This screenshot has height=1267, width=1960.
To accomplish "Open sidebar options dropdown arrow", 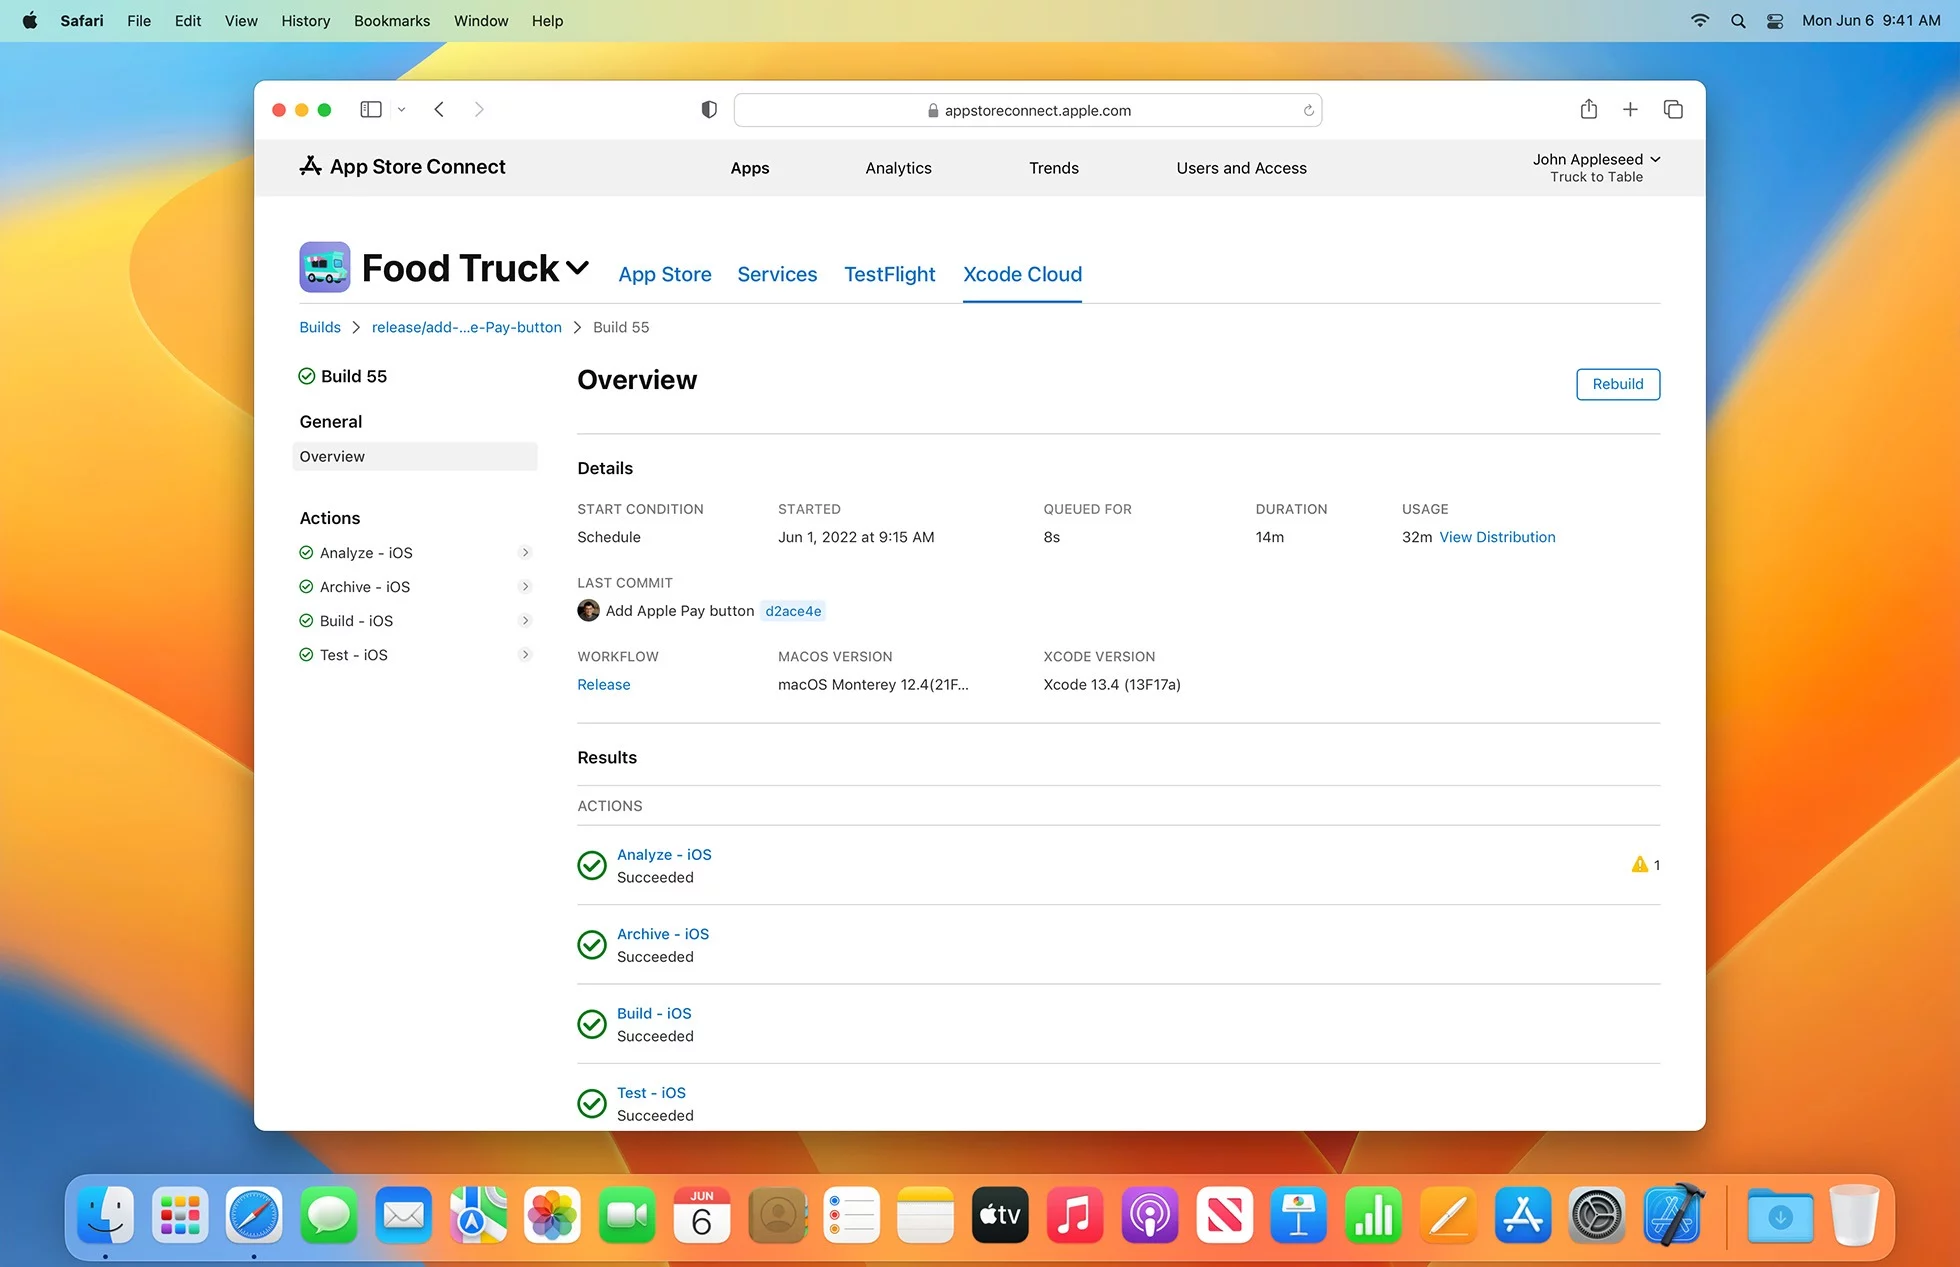I will pos(402,110).
